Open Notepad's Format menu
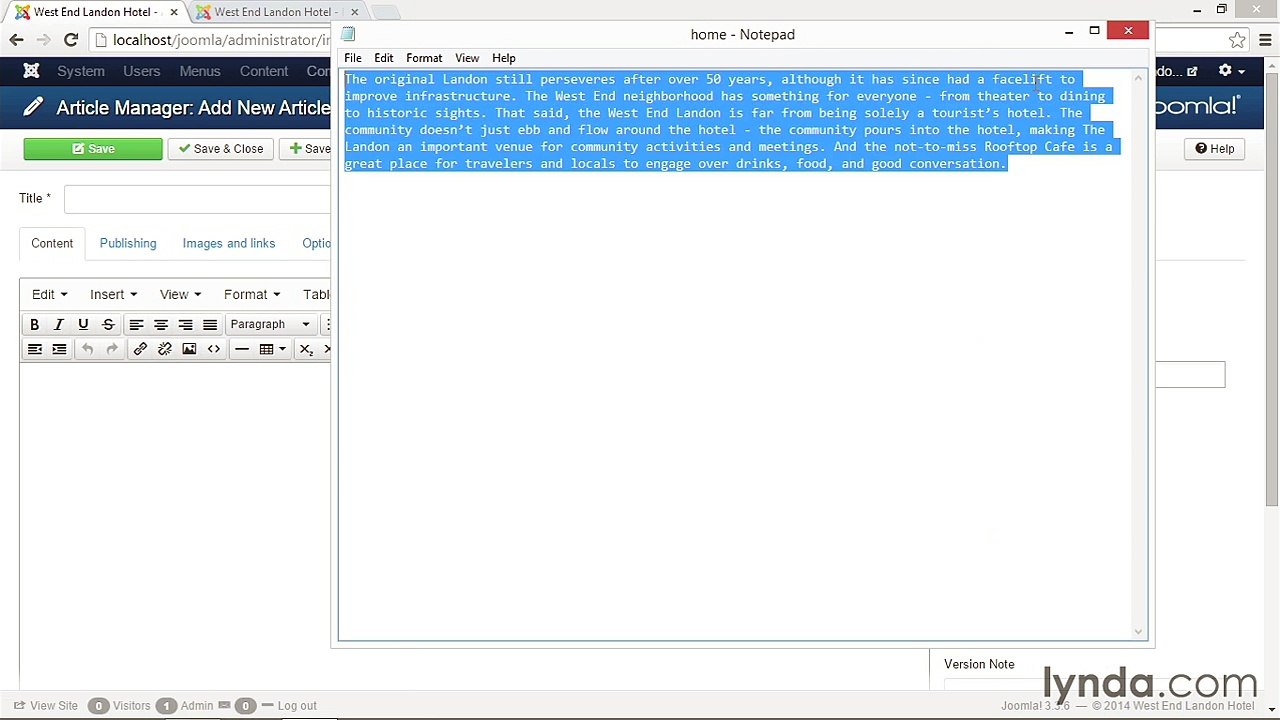1280x720 pixels. tap(424, 58)
